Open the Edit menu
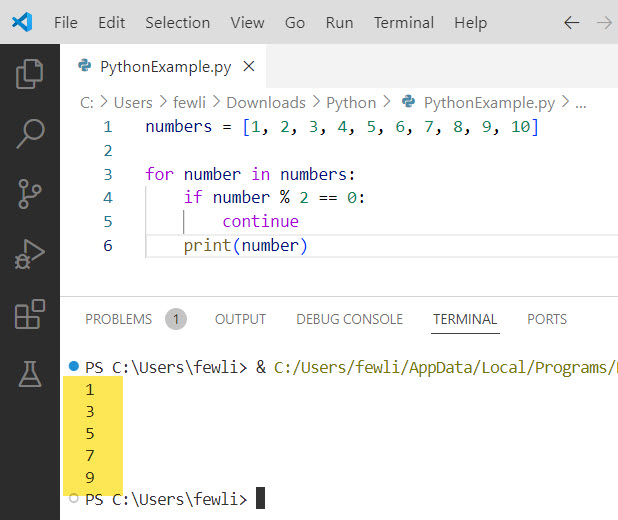 point(112,23)
